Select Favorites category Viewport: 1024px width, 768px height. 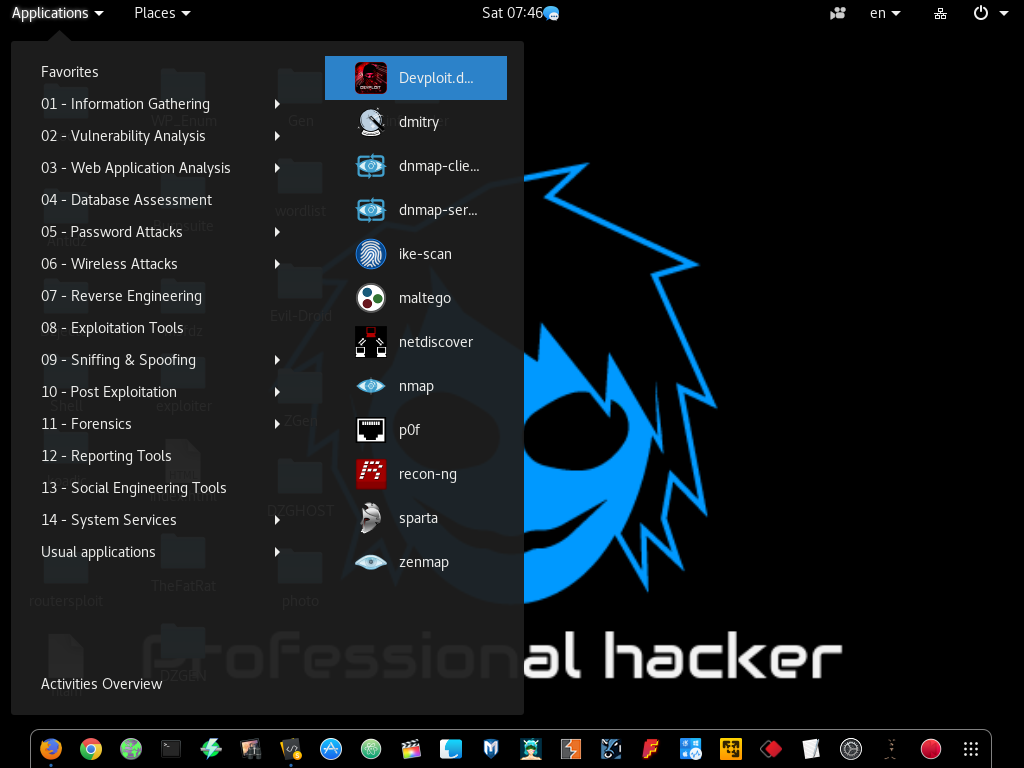[x=70, y=72]
